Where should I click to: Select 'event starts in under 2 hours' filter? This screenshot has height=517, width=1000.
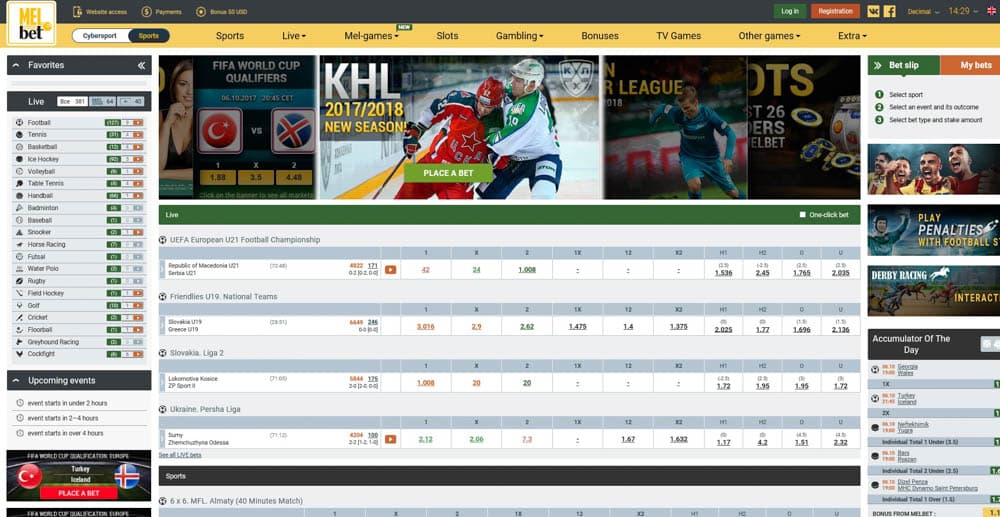pos(67,403)
